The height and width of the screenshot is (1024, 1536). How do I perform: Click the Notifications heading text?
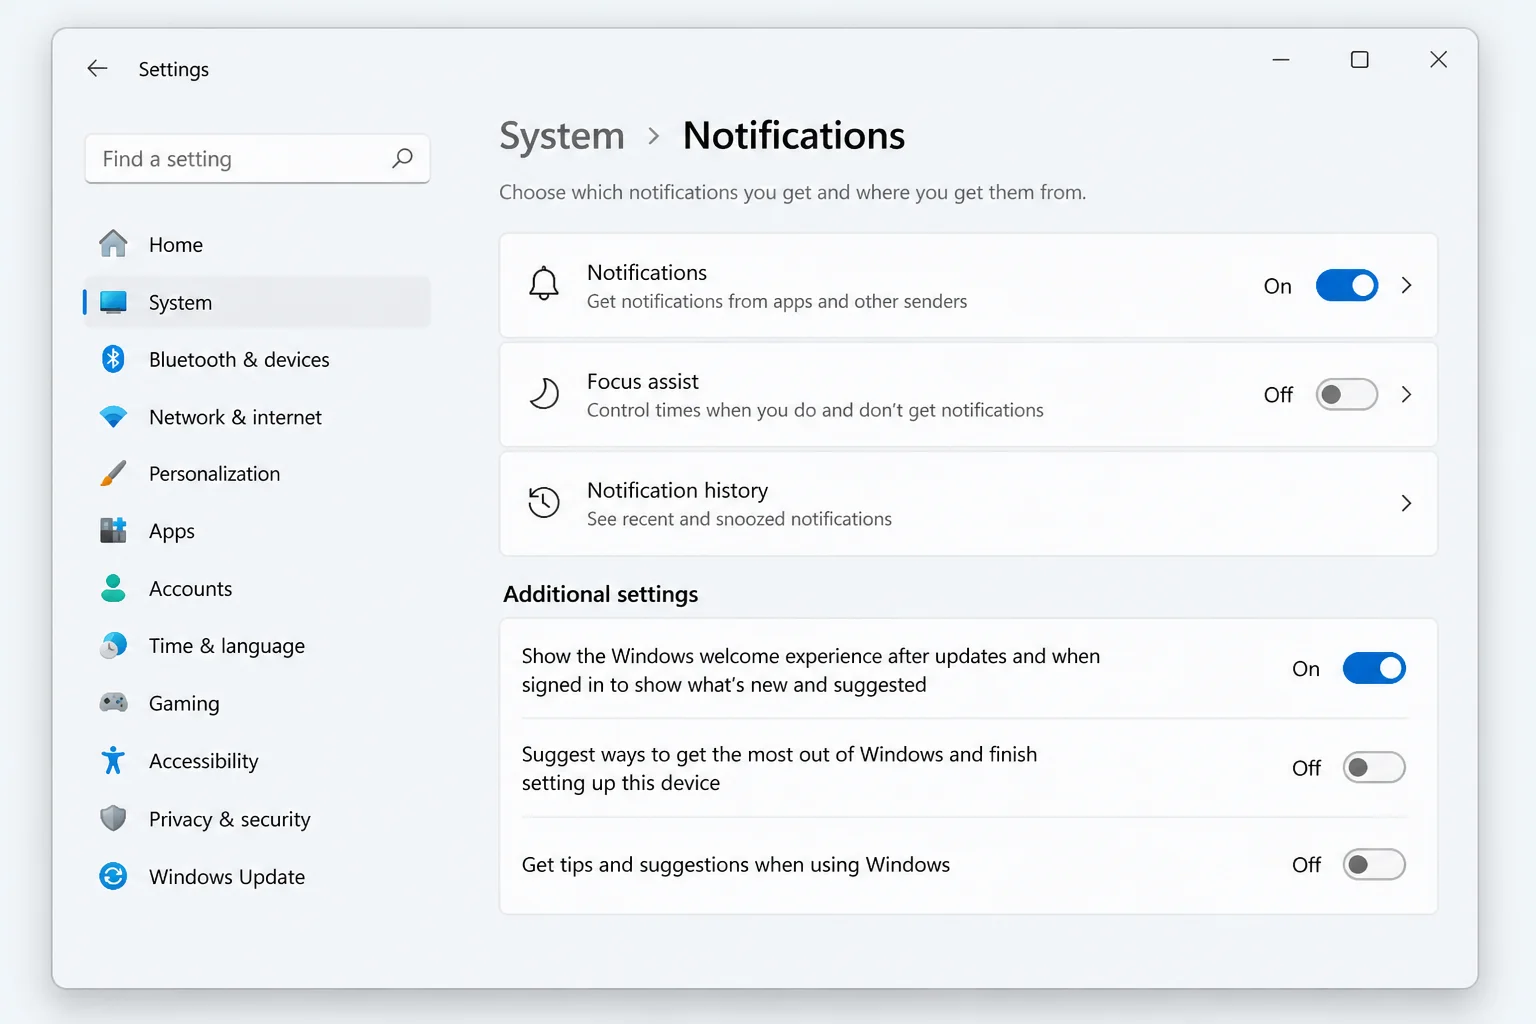pos(794,135)
